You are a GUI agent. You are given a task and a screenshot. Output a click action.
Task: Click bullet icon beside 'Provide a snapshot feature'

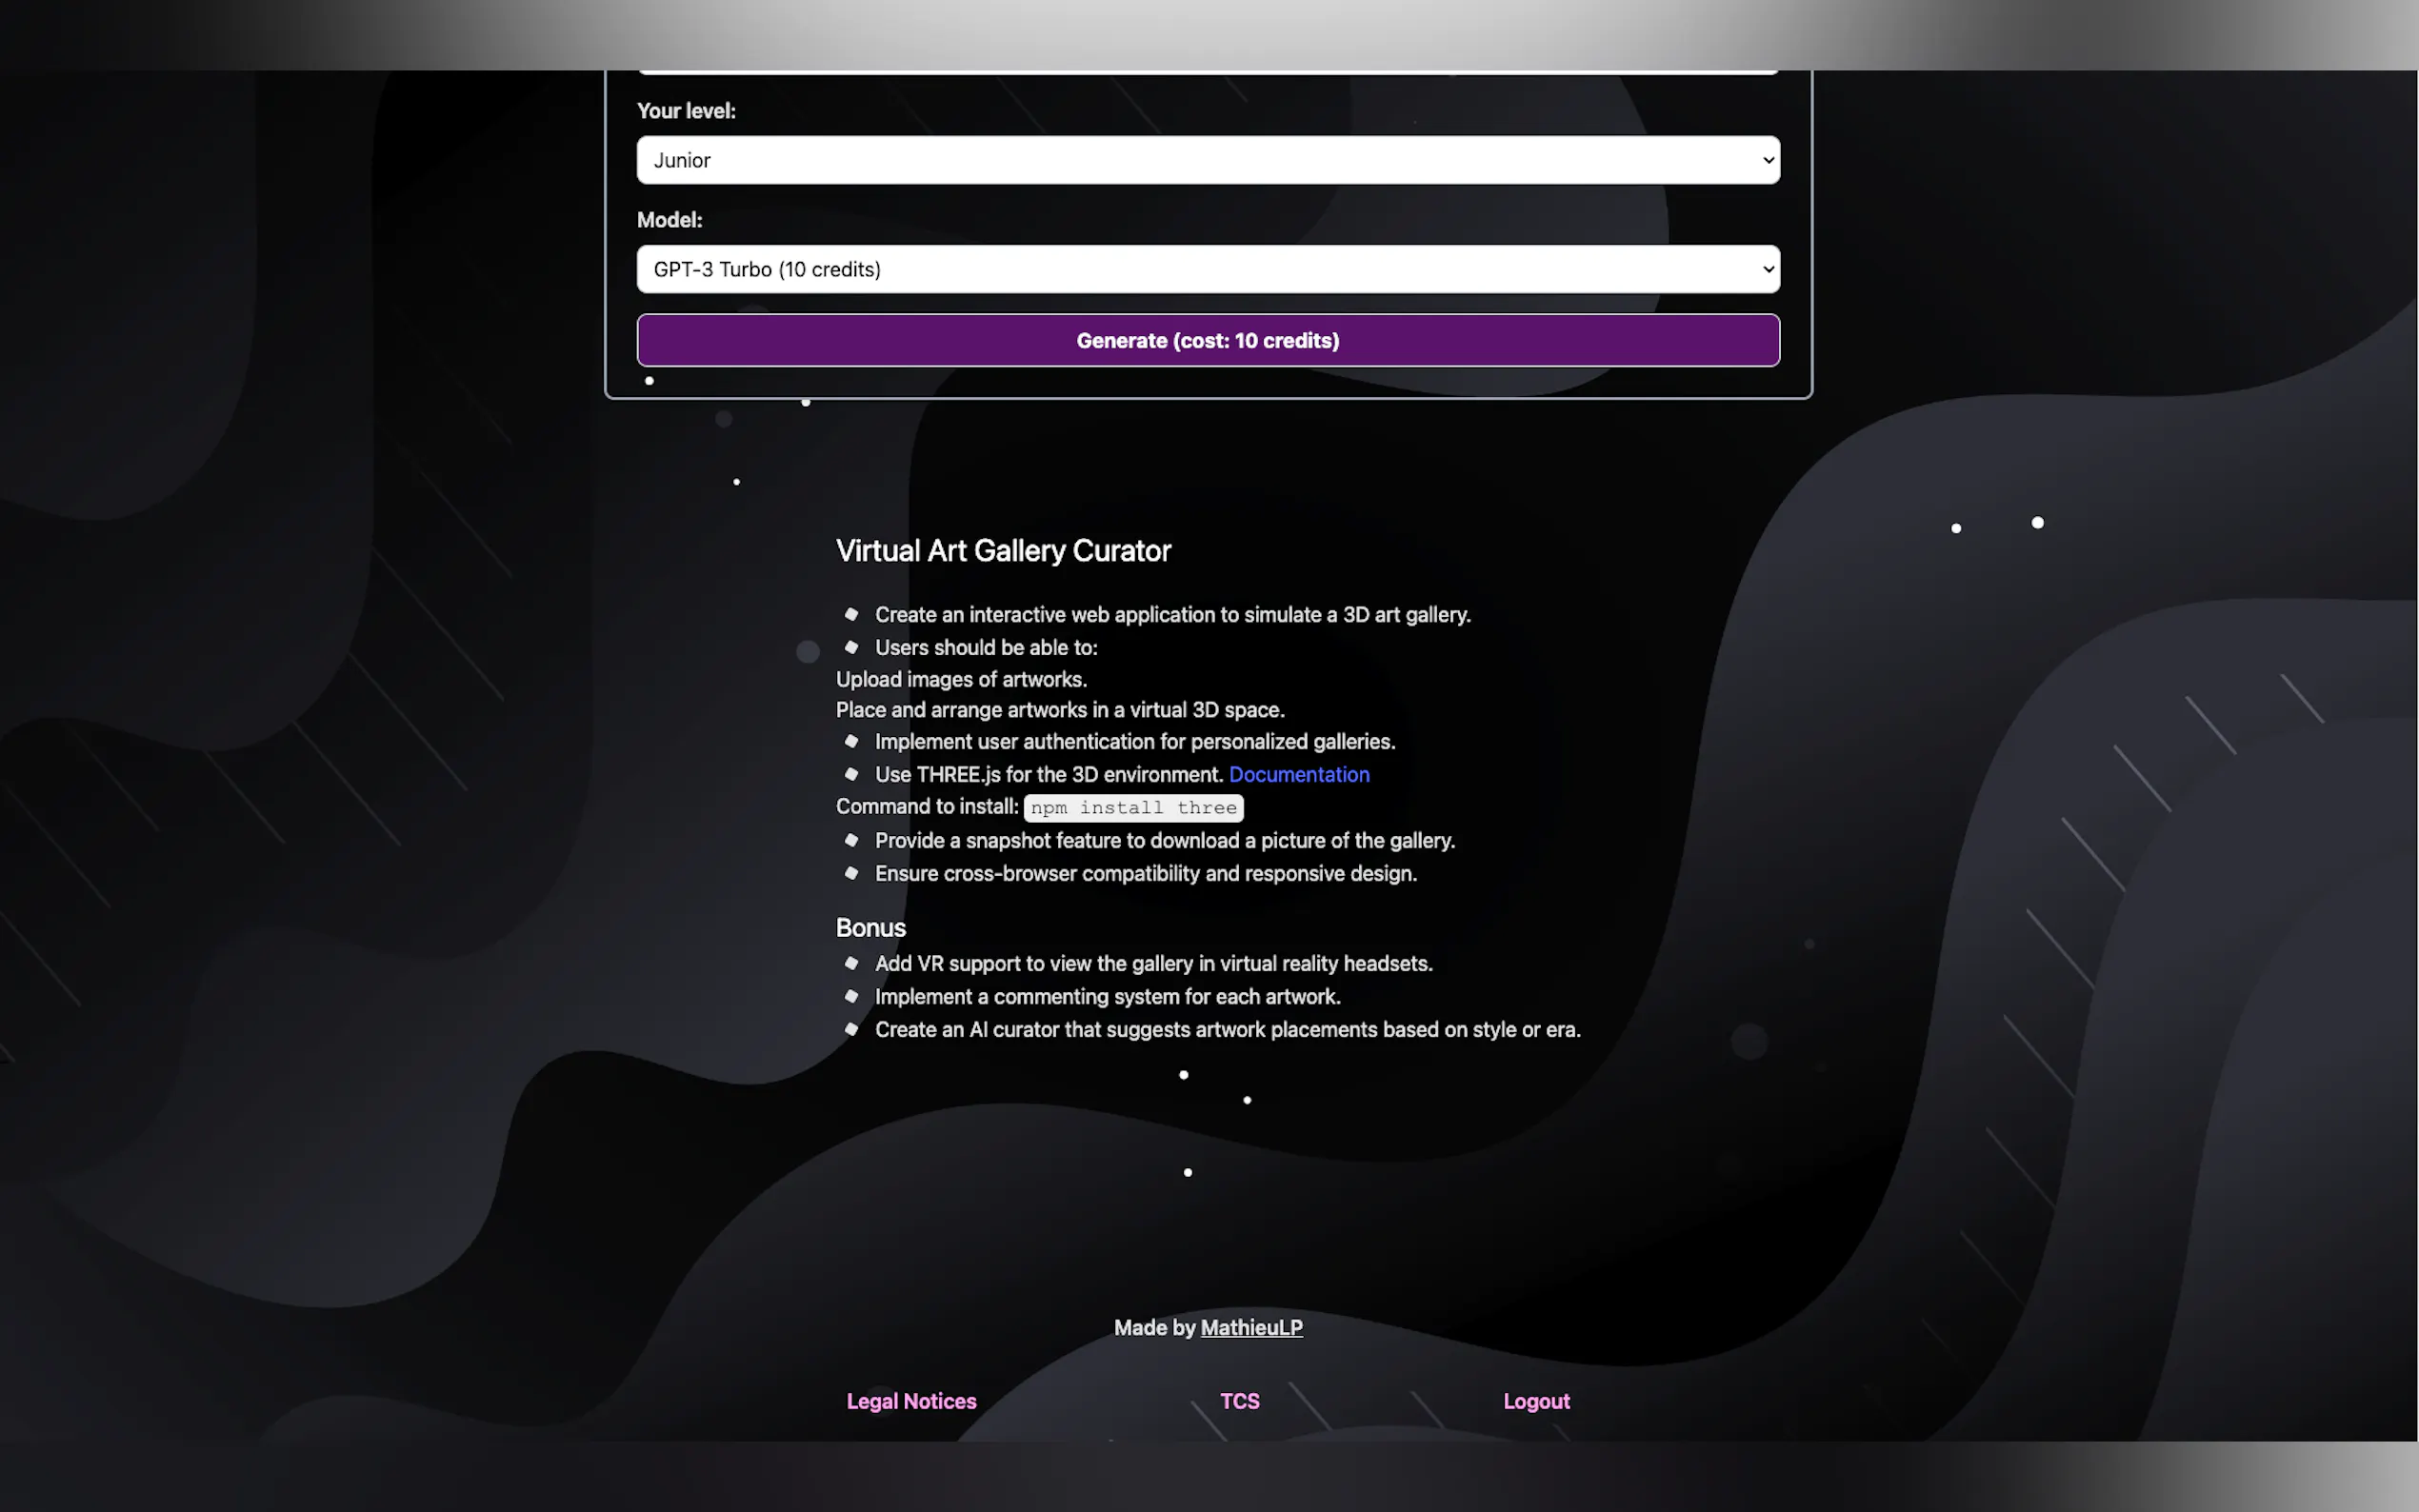(x=851, y=840)
